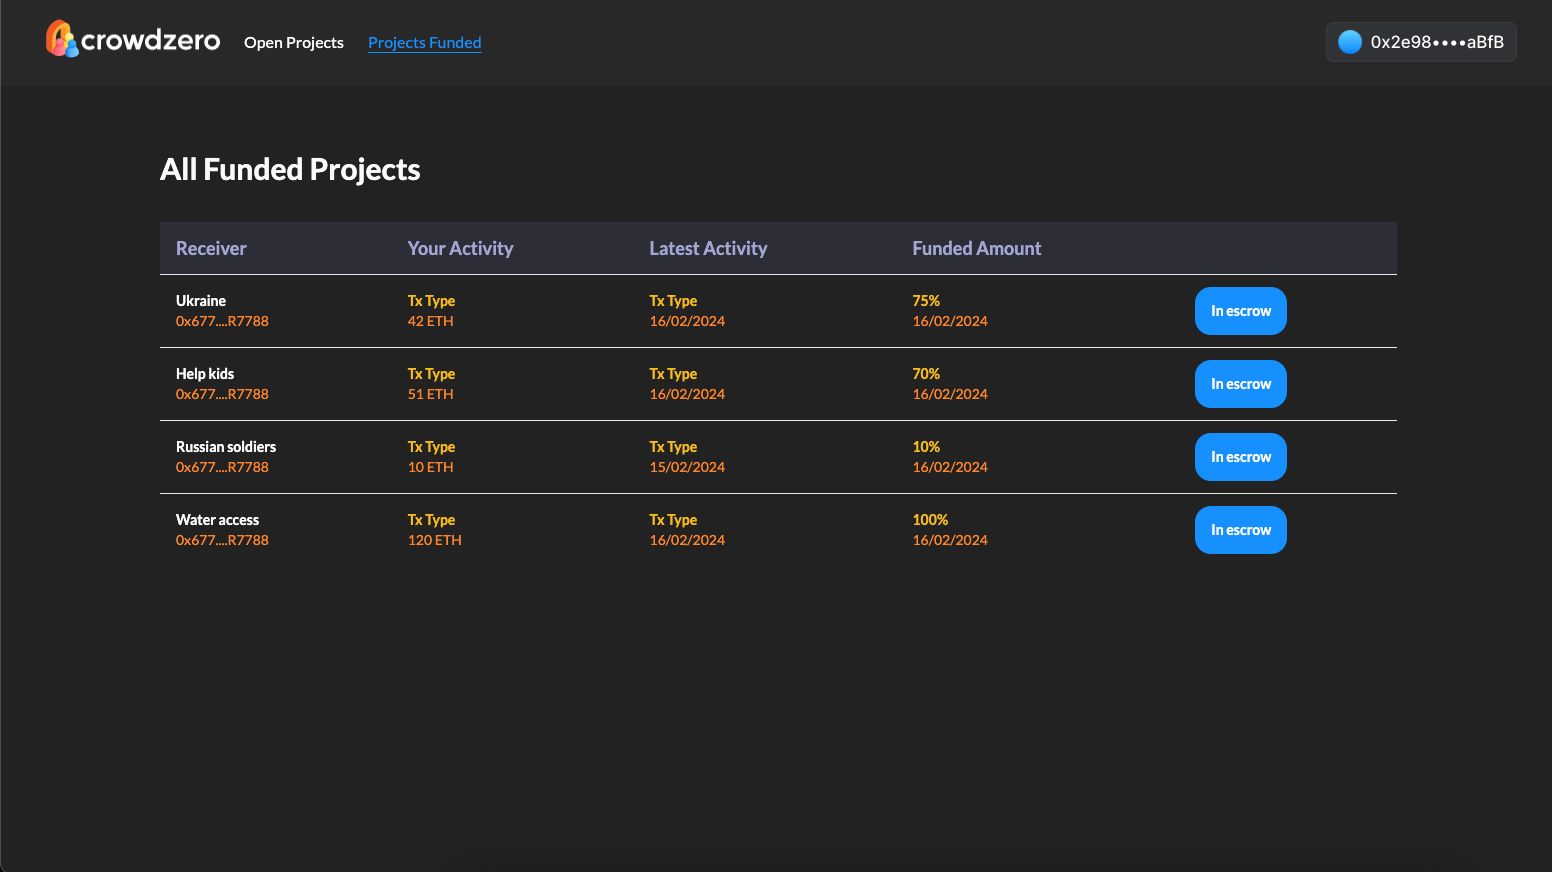Click the Help kids receiver name
The image size is (1552, 872).
point(205,373)
